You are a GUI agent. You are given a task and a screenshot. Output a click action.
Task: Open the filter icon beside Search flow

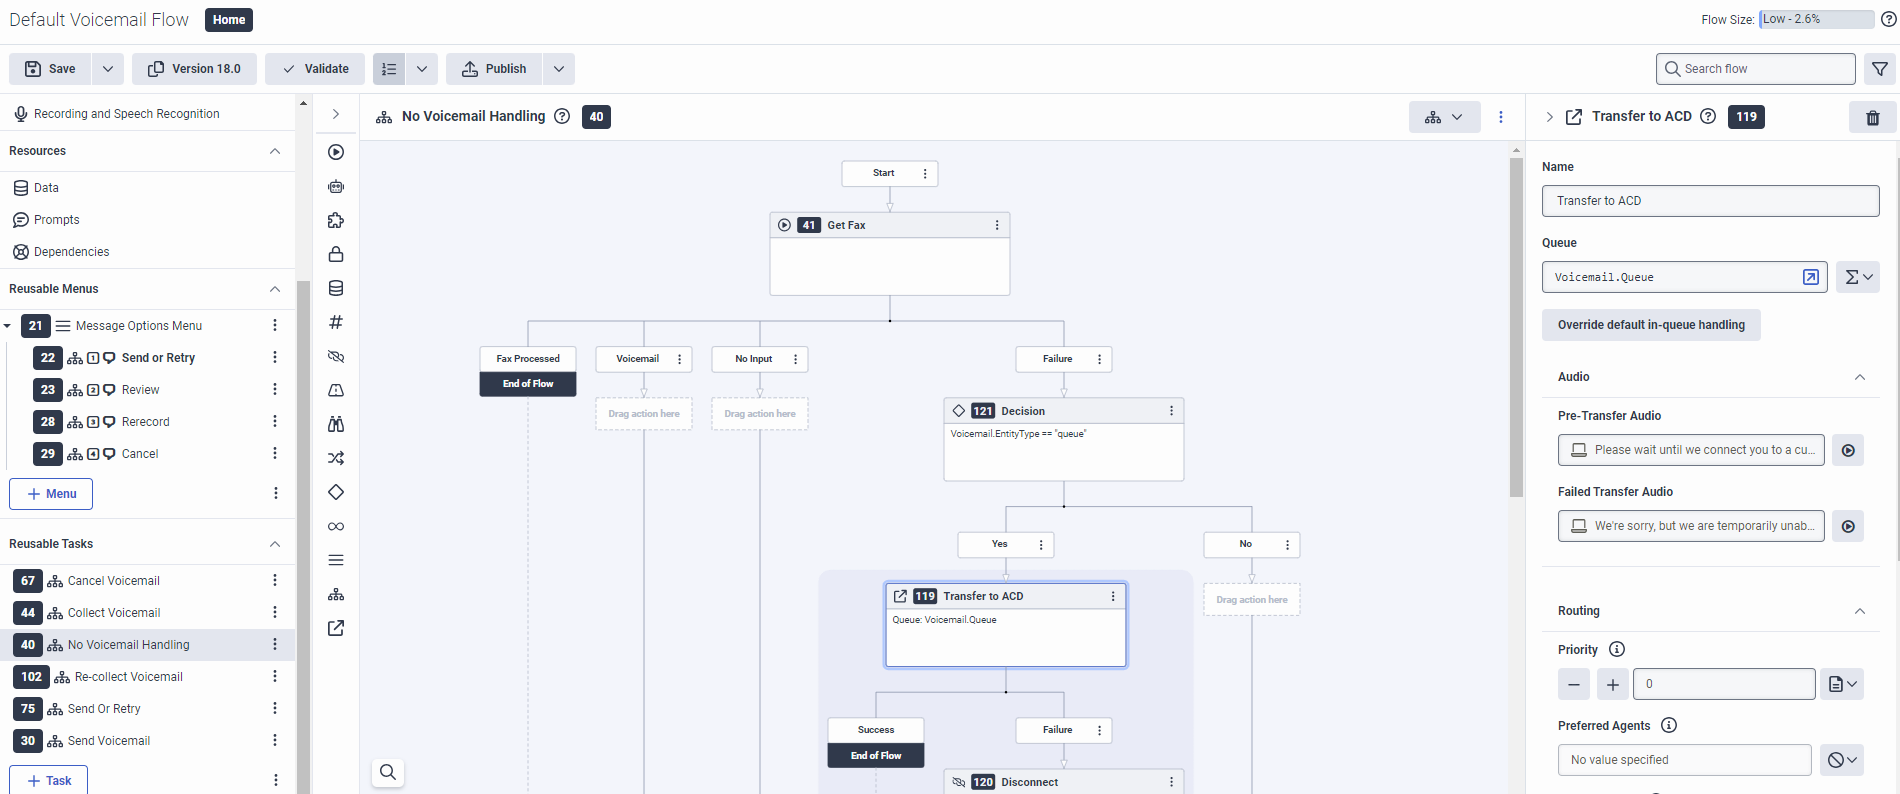[1880, 69]
